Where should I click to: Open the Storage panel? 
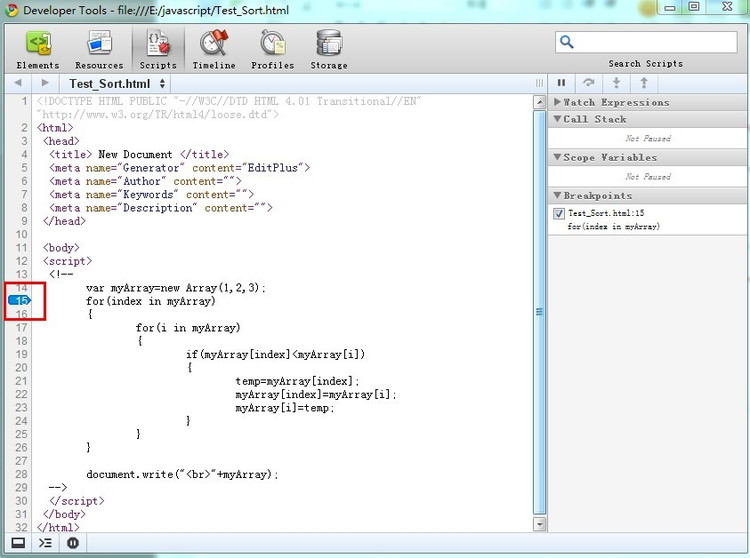329,50
